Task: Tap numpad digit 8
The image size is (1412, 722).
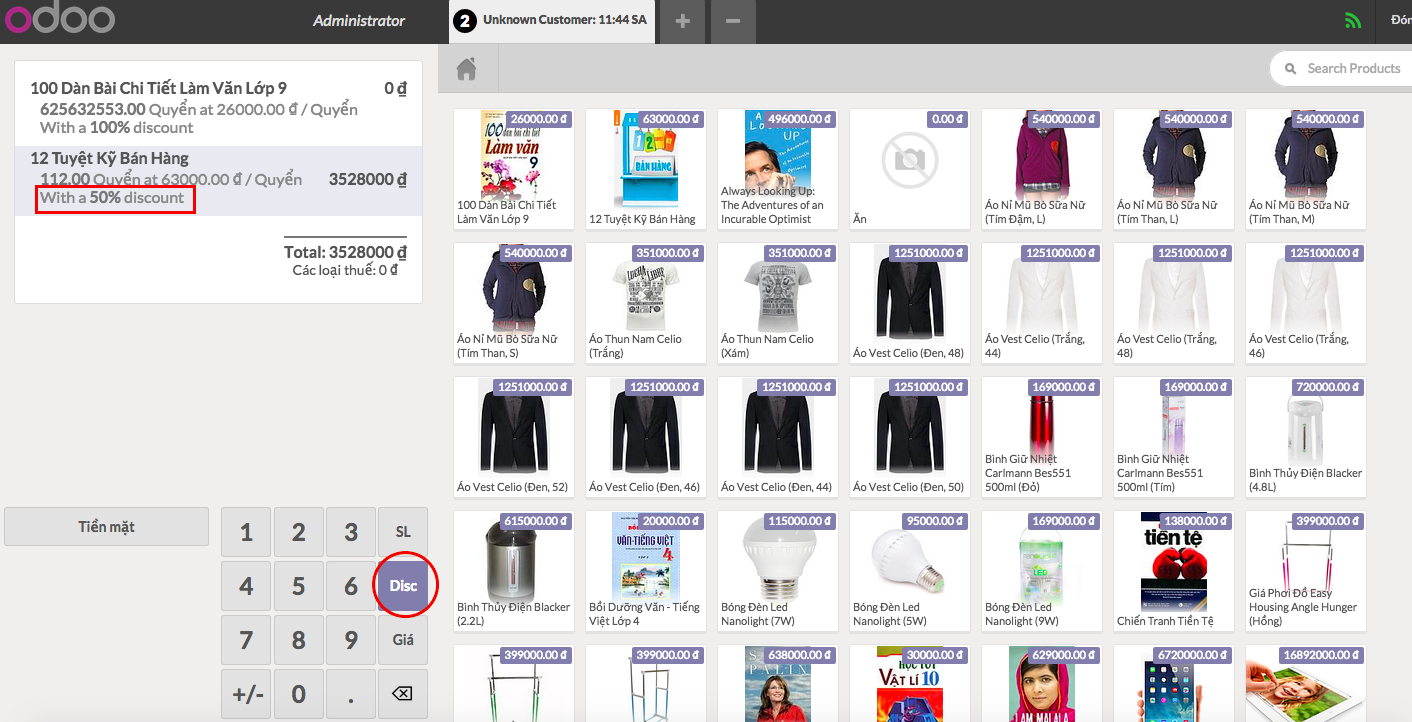Action: pos(298,640)
